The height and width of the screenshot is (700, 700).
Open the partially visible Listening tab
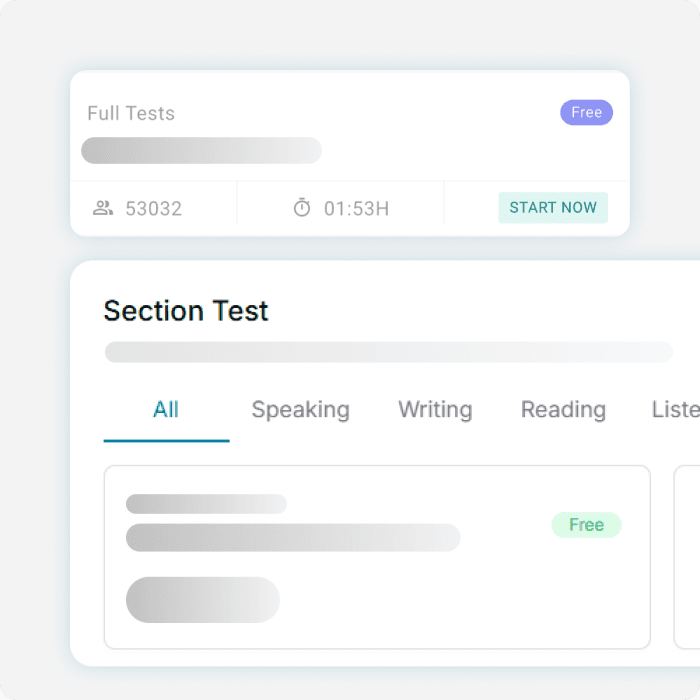click(676, 410)
